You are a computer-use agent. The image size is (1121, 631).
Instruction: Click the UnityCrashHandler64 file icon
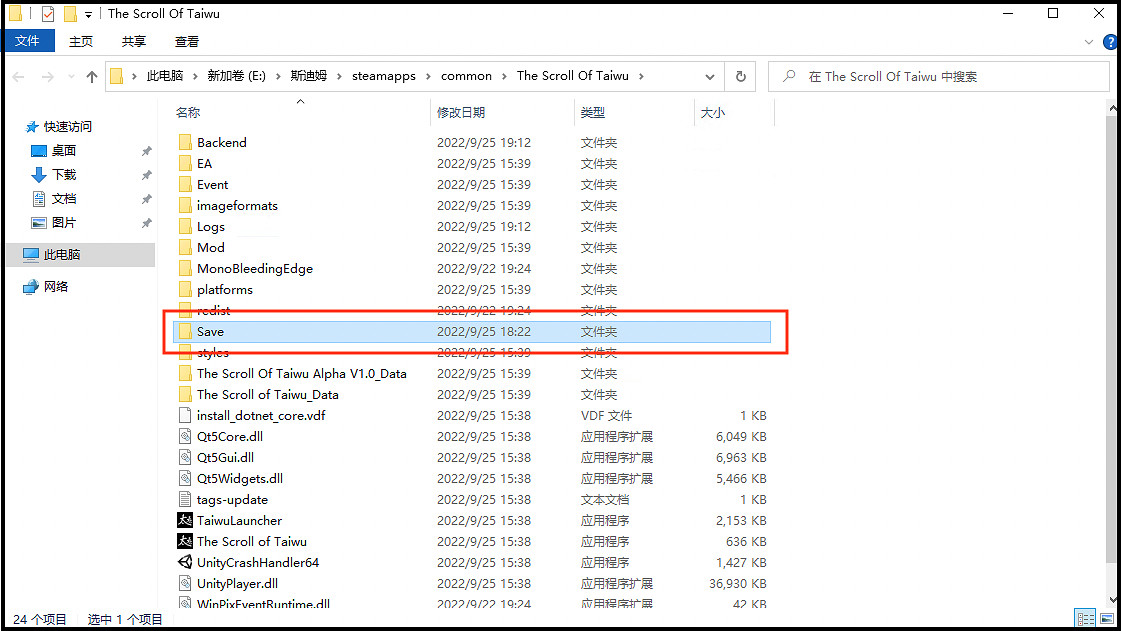click(185, 562)
